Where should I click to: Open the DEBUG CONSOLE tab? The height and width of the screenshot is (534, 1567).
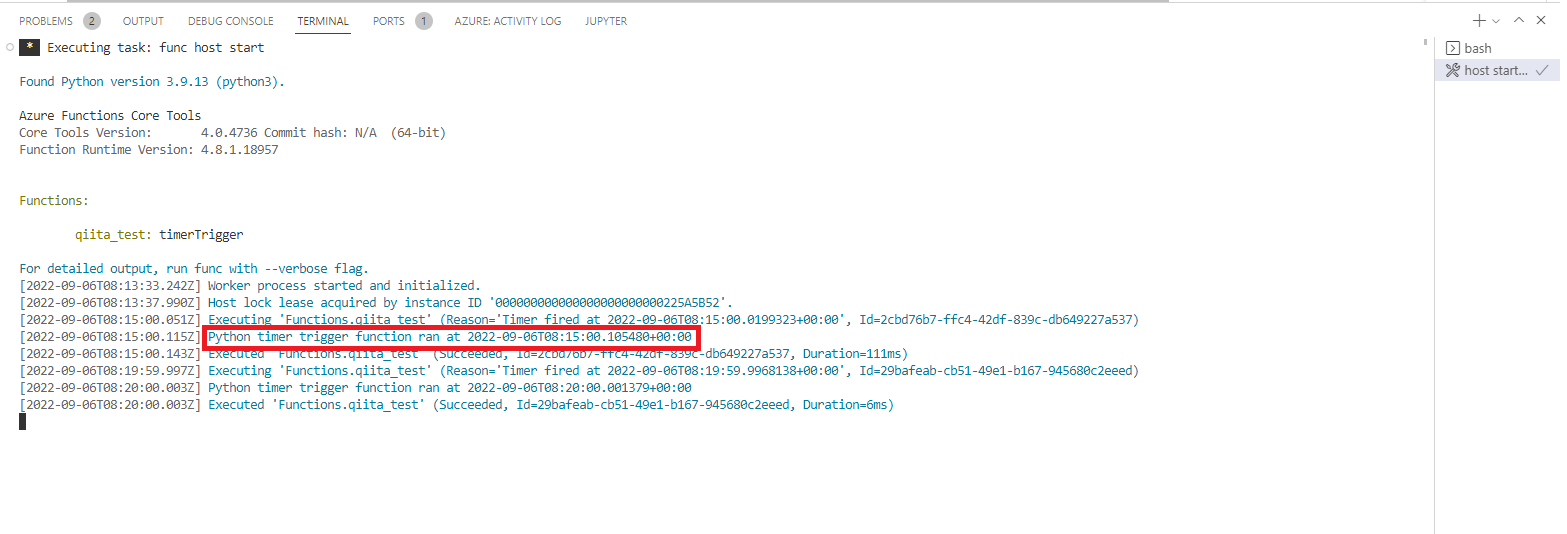[x=230, y=21]
